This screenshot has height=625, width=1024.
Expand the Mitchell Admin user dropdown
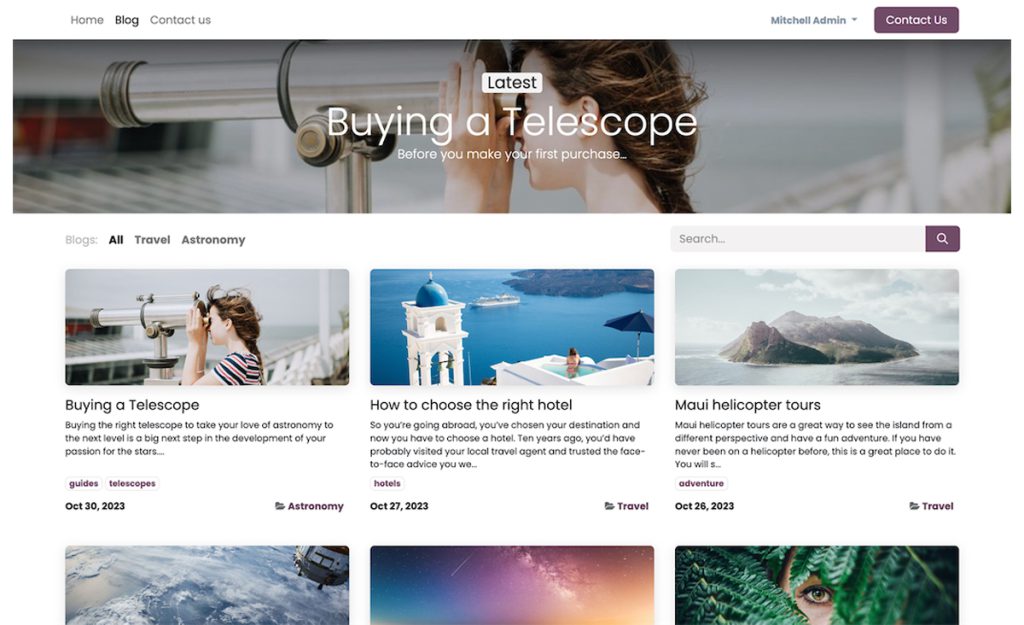814,20
